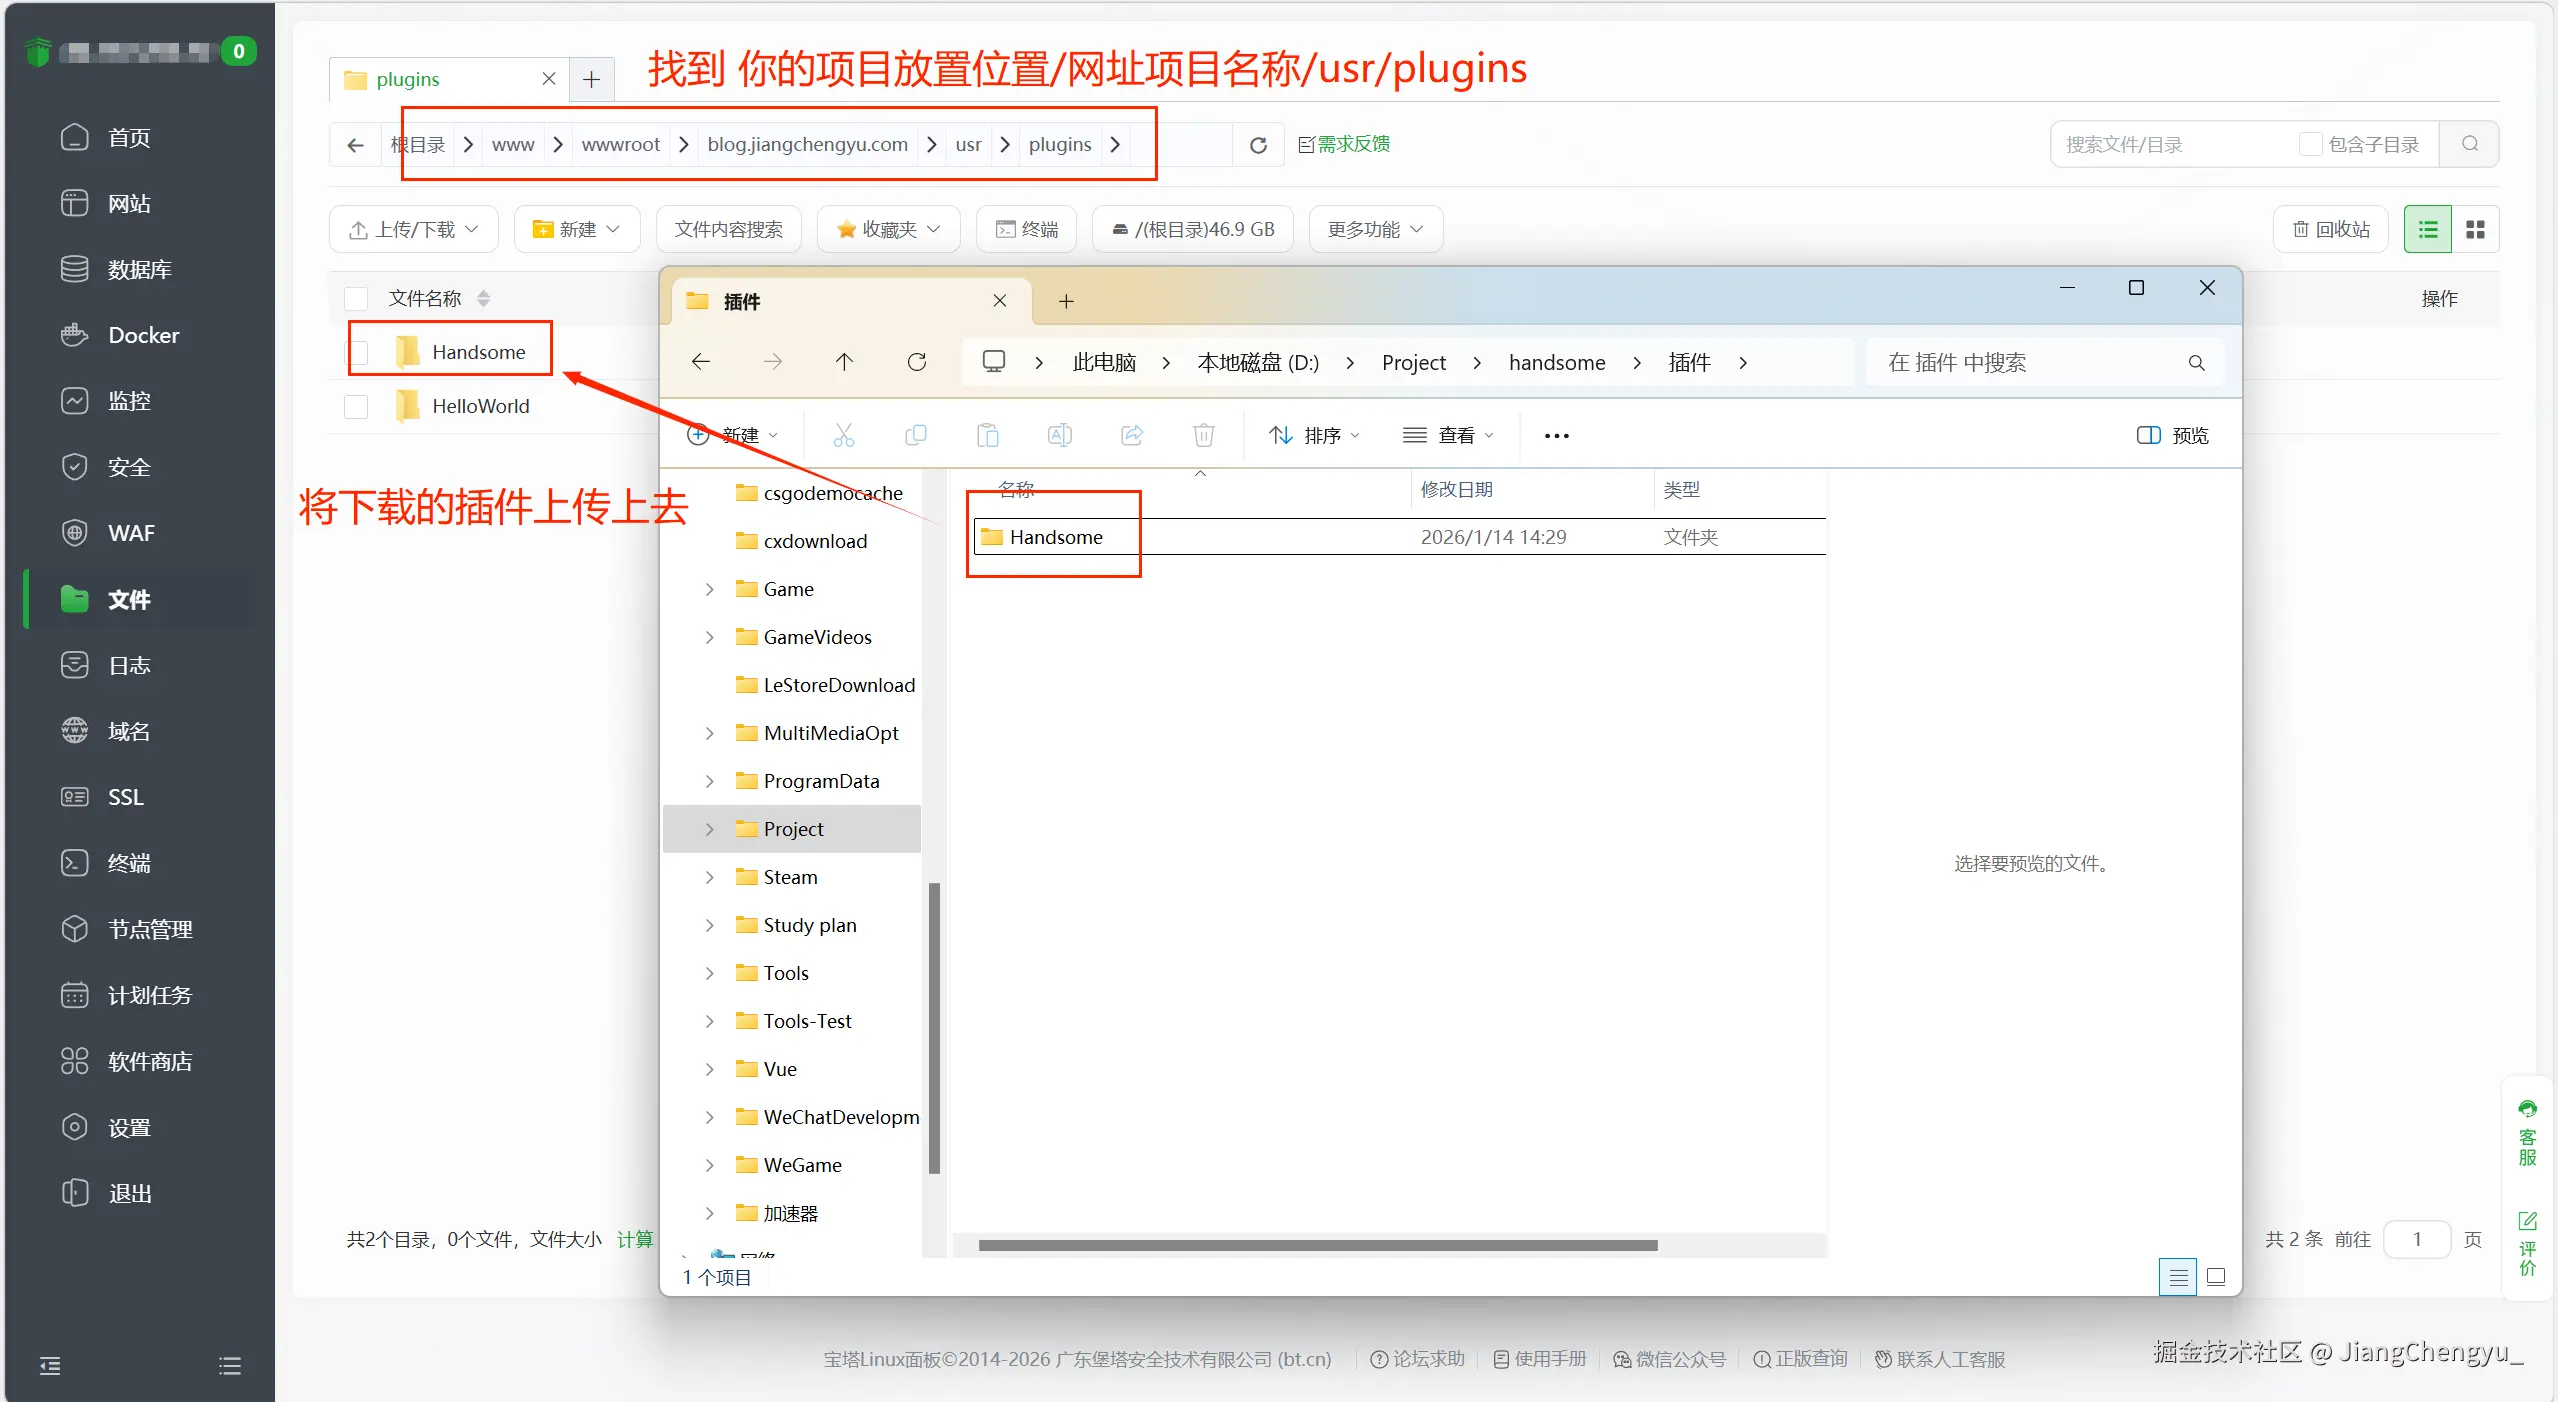Open the Explorer three-dots more menu
The width and height of the screenshot is (2558, 1402).
pos(1556,435)
